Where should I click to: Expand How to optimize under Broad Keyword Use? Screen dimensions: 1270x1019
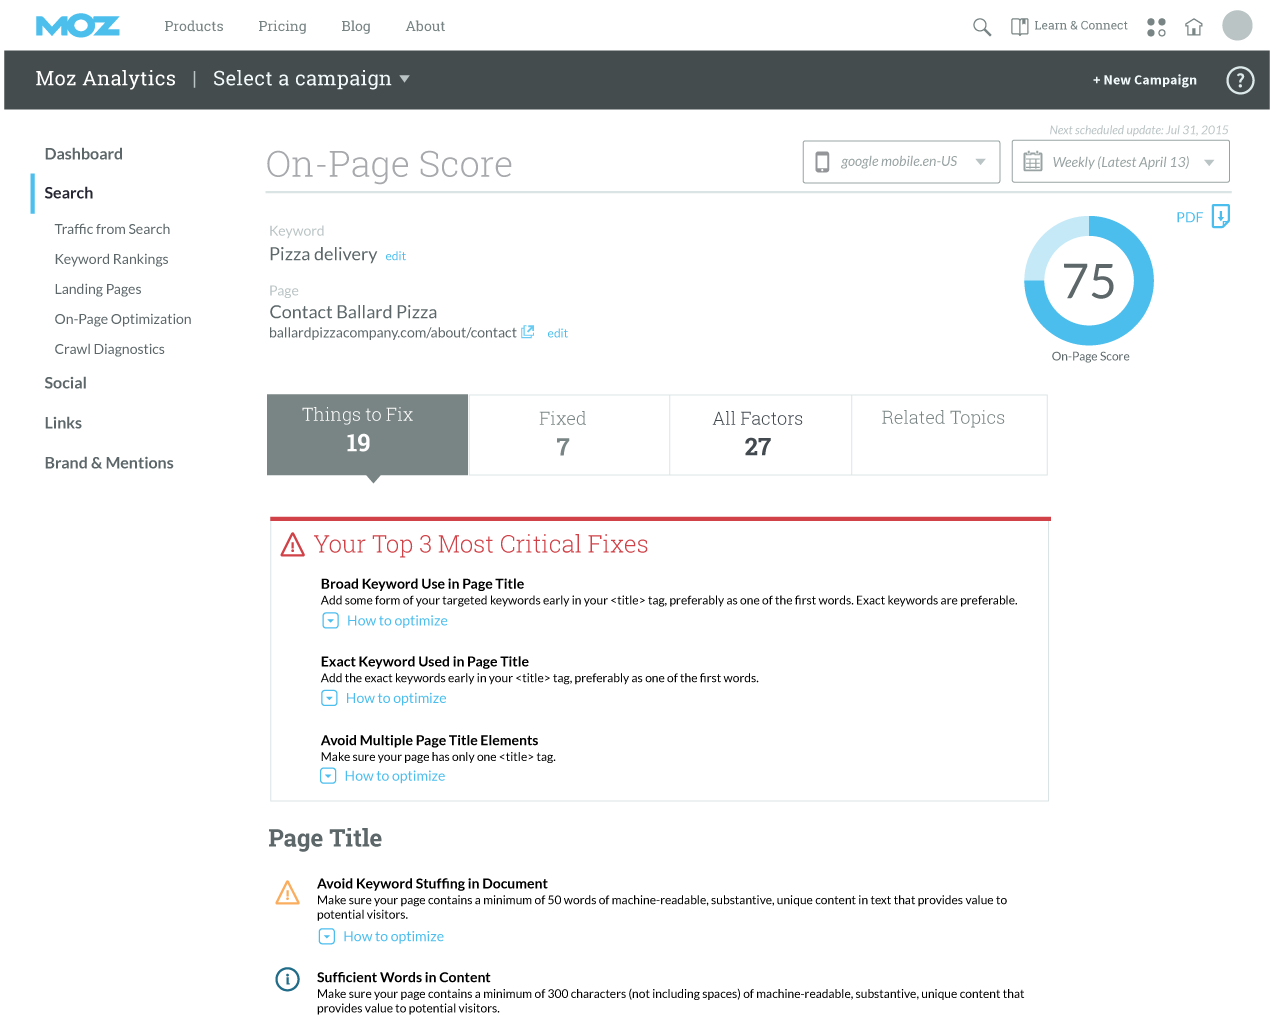pyautogui.click(x=385, y=621)
